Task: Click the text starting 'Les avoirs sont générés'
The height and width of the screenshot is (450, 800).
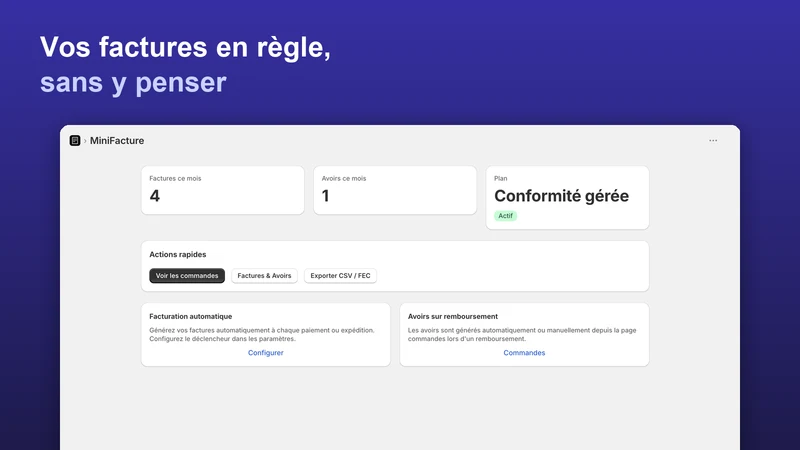Action: tap(522, 334)
